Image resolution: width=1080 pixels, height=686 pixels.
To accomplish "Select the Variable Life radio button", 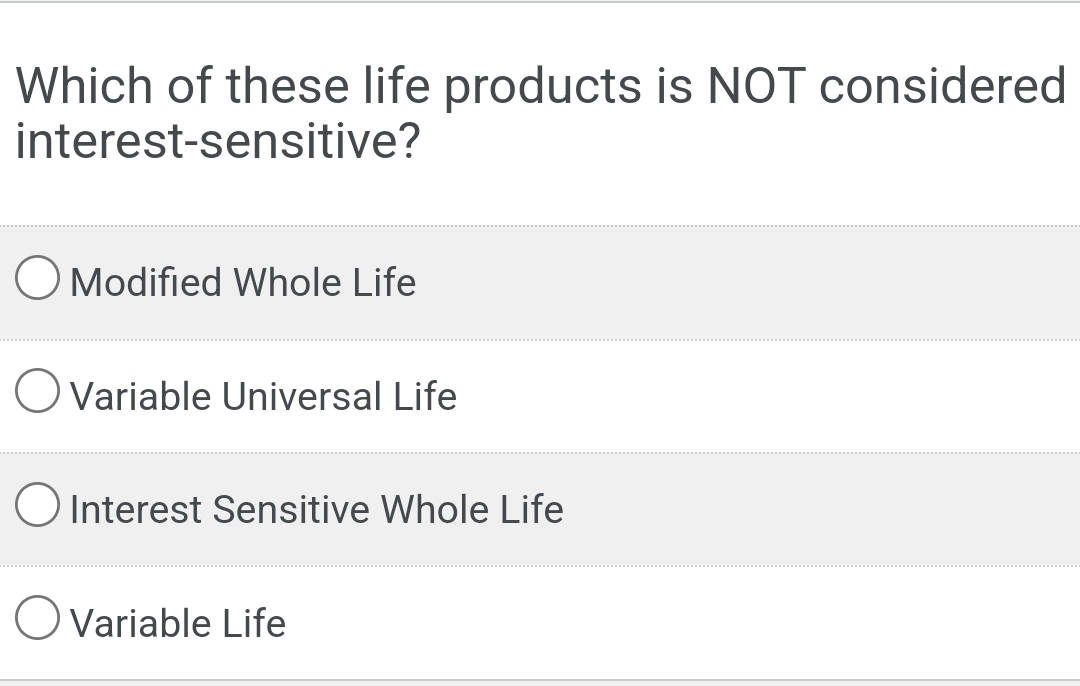I will [x=36, y=617].
